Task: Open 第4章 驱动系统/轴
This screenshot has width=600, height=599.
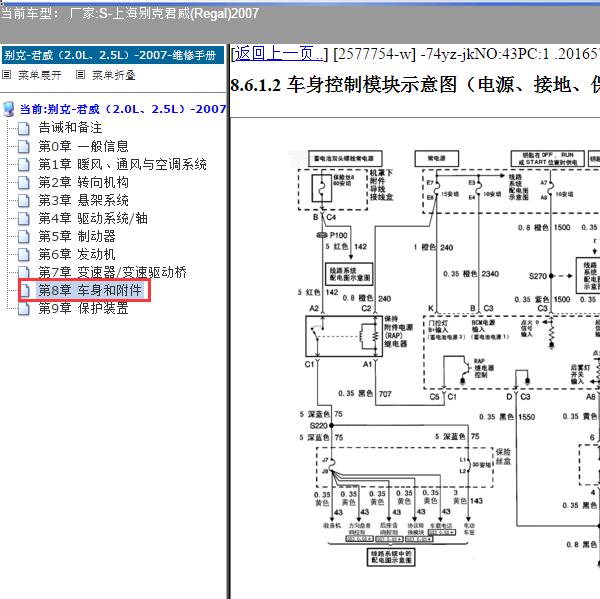Action: (93, 218)
